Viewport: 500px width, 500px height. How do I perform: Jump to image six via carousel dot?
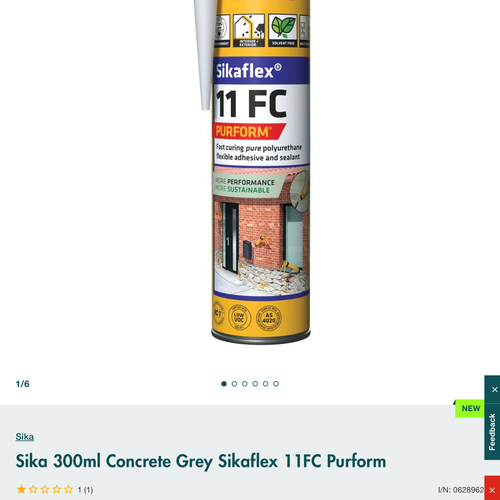pyautogui.click(x=276, y=384)
